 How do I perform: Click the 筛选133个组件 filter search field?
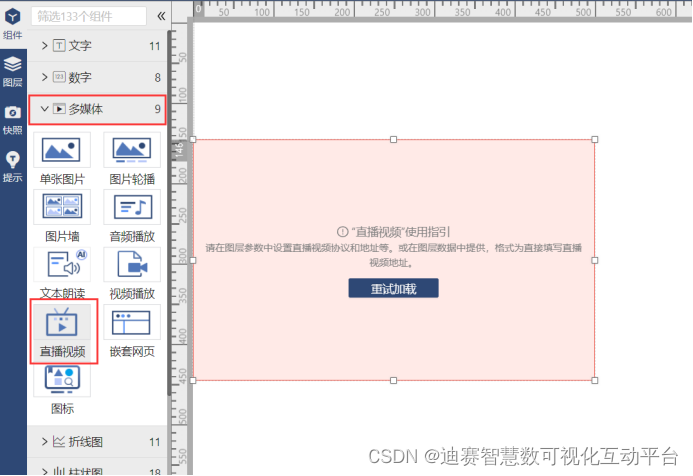pyautogui.click(x=88, y=16)
